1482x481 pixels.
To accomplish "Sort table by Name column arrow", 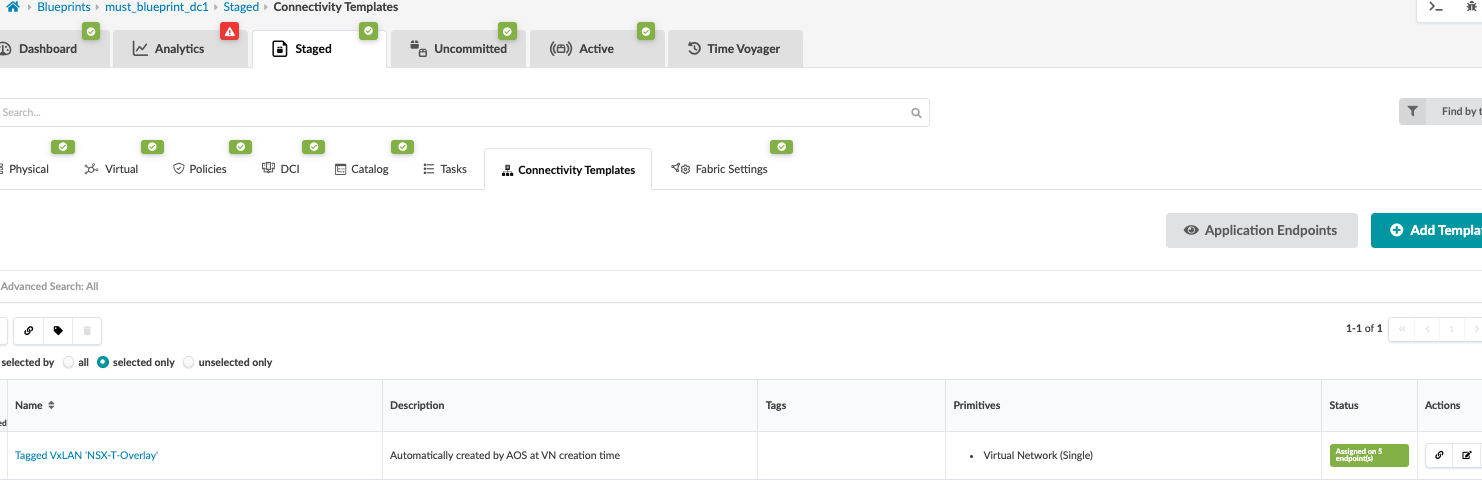I will point(51,405).
